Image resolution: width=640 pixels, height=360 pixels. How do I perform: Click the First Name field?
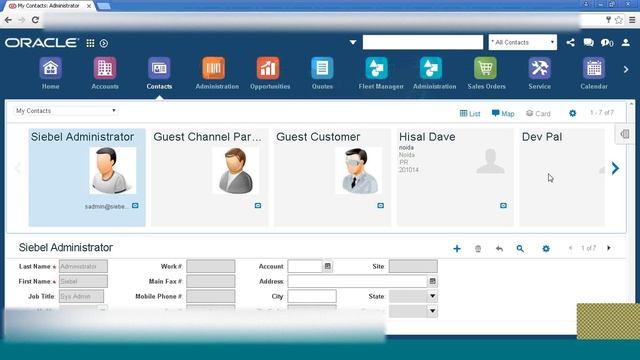coord(83,281)
